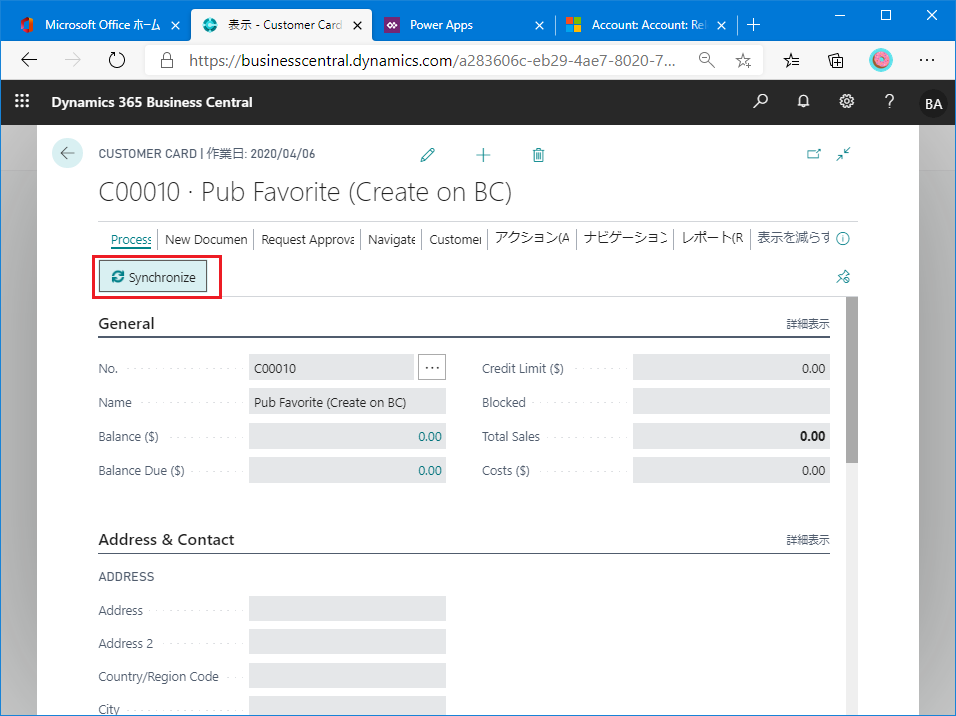Open the browser settings and more menu
The image size is (956, 716).
[927, 60]
